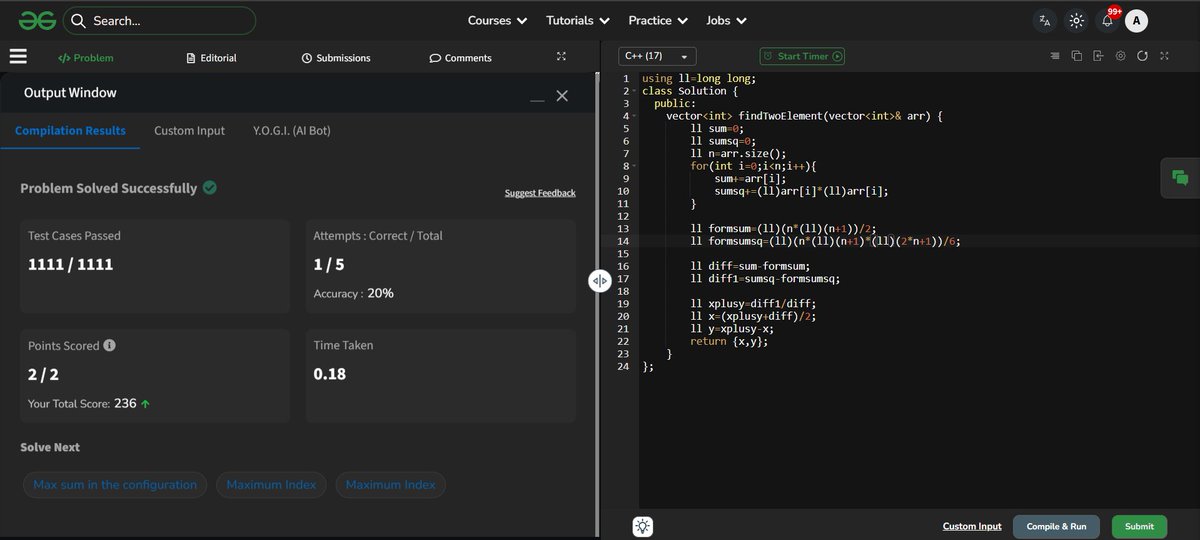Open the Comments tab
1200x540 pixels.
[460, 58]
